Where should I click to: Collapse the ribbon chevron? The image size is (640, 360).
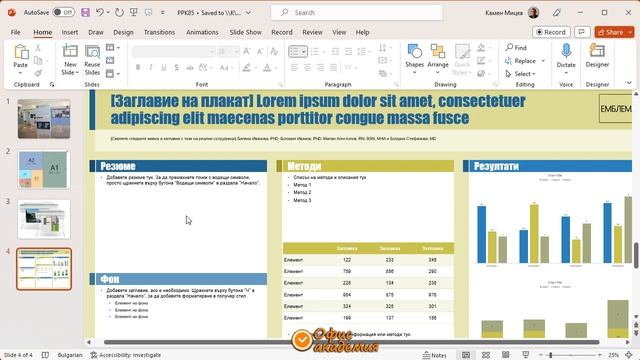pyautogui.click(x=629, y=83)
